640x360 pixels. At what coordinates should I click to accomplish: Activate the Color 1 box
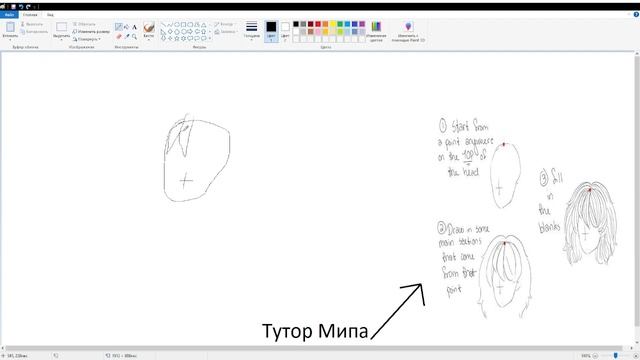pyautogui.click(x=271, y=31)
